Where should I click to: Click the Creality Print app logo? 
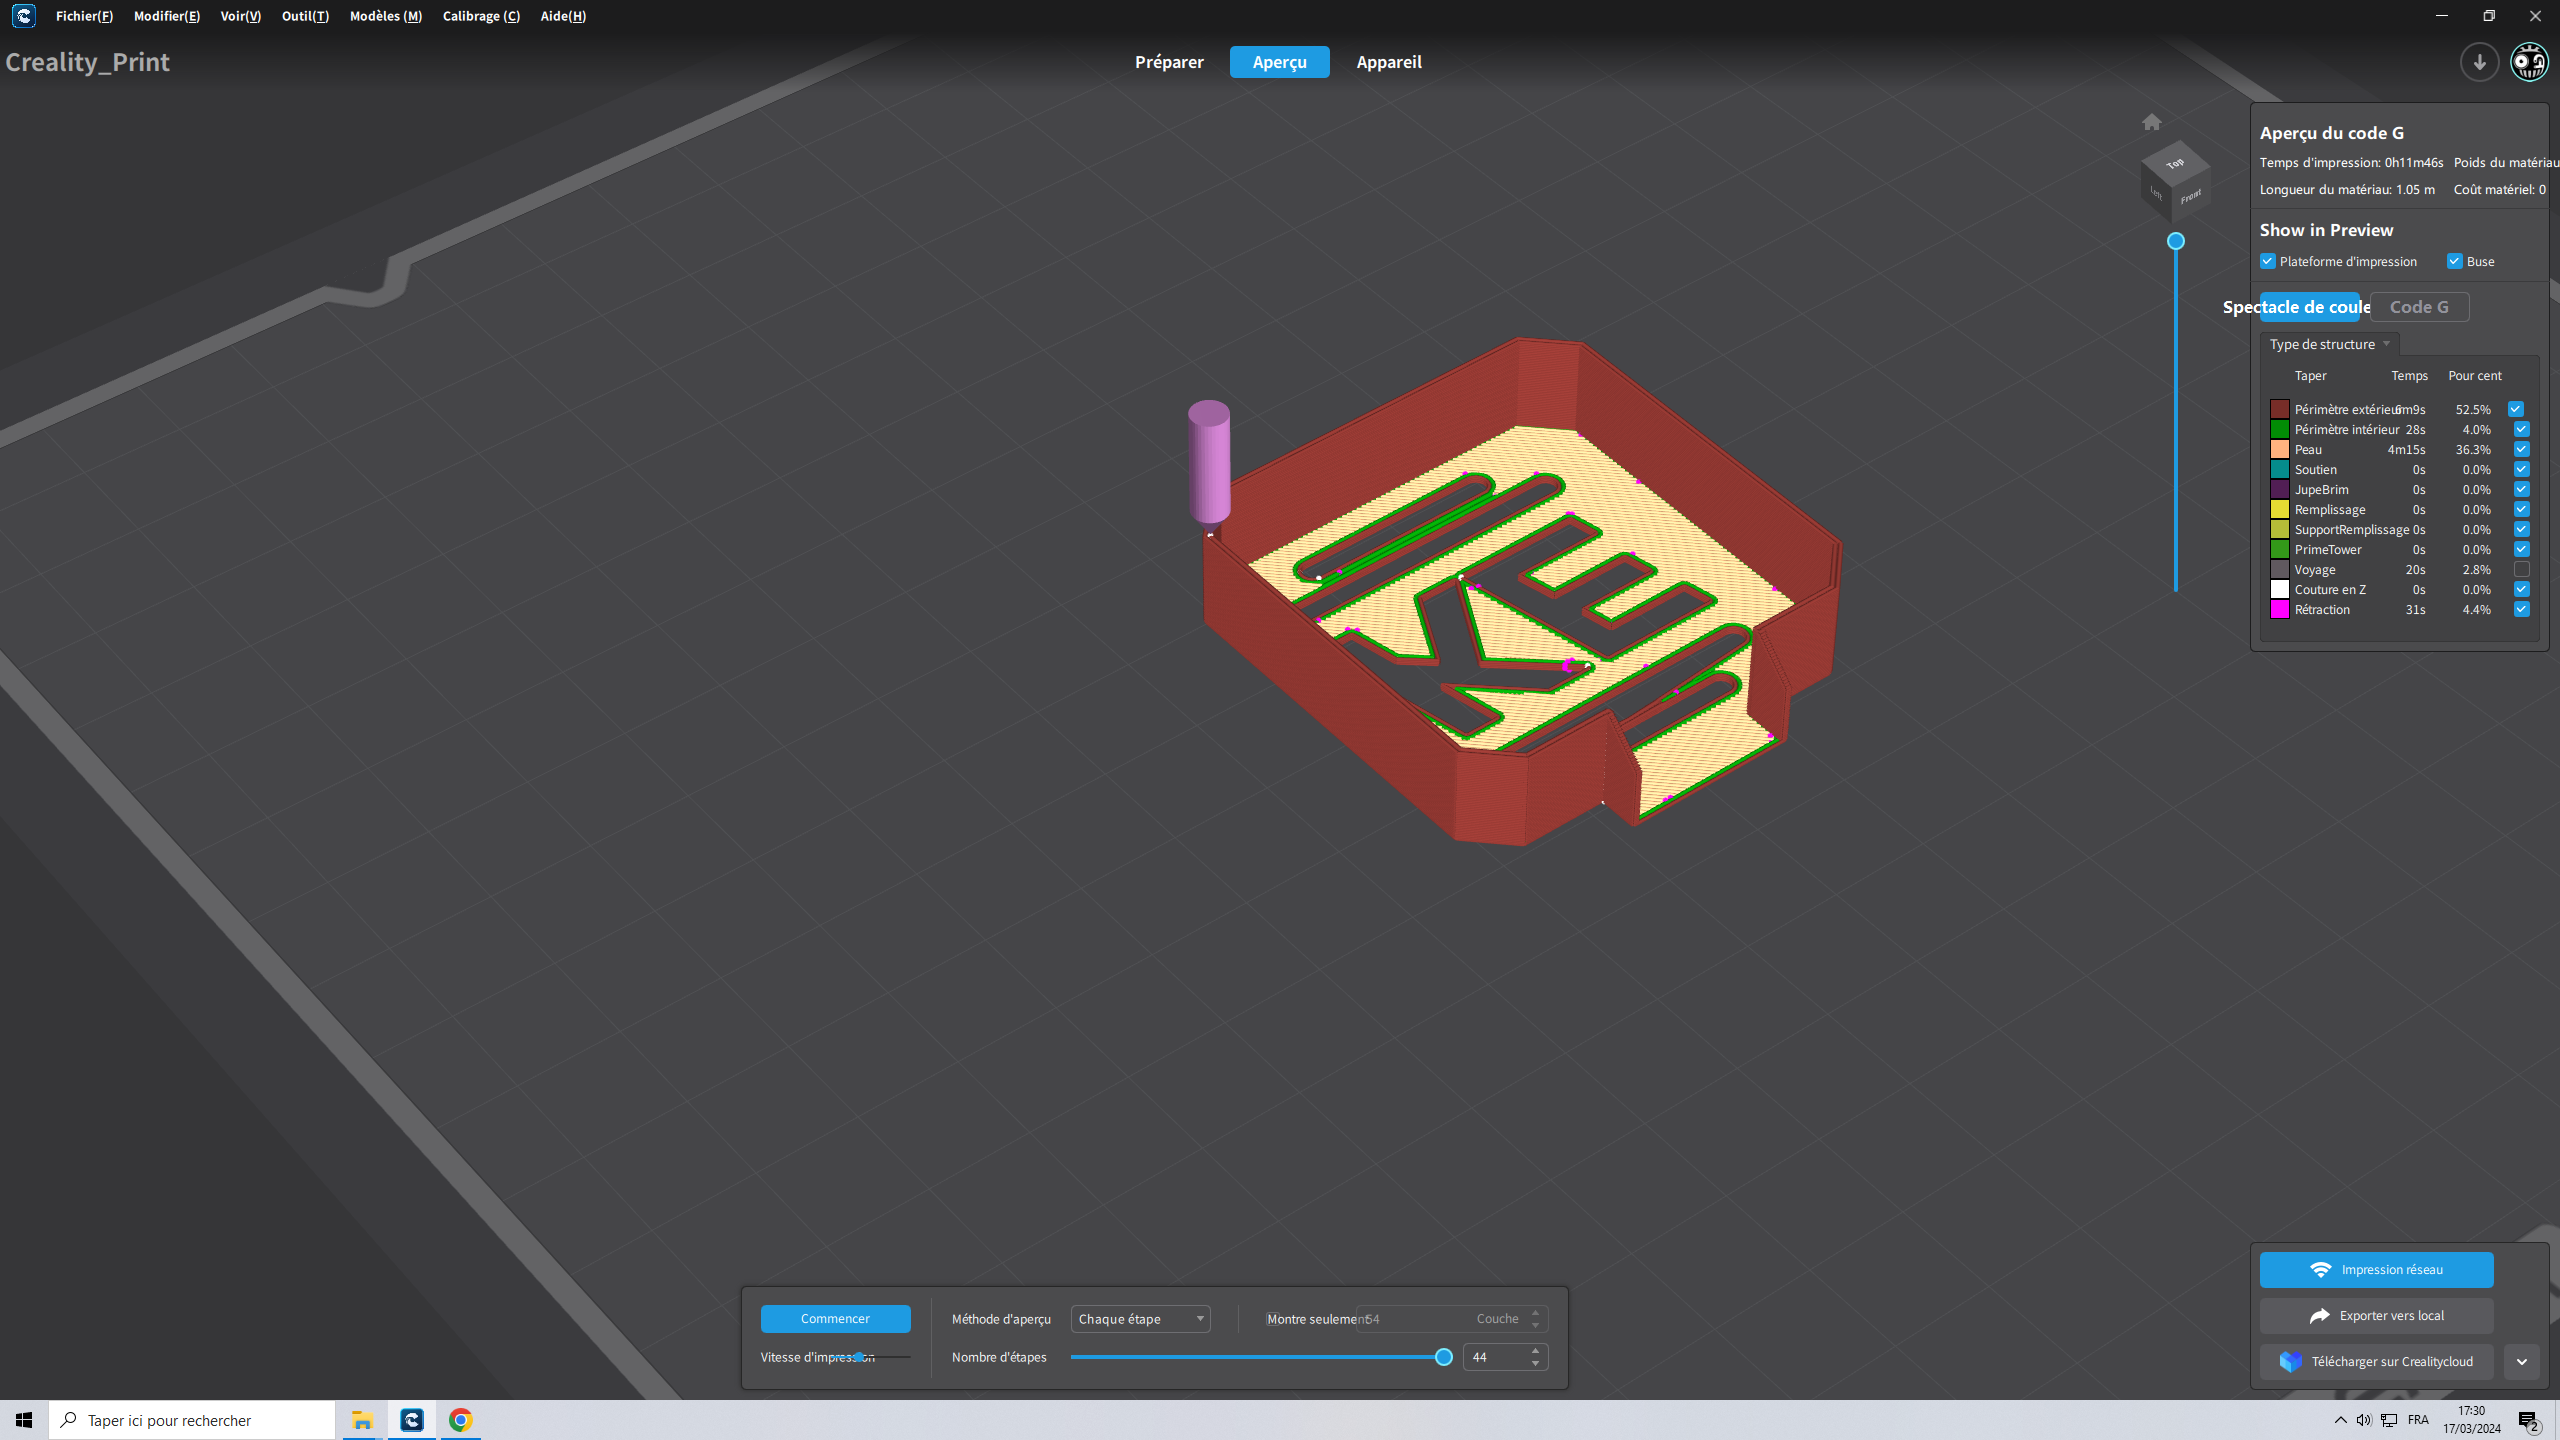click(24, 16)
